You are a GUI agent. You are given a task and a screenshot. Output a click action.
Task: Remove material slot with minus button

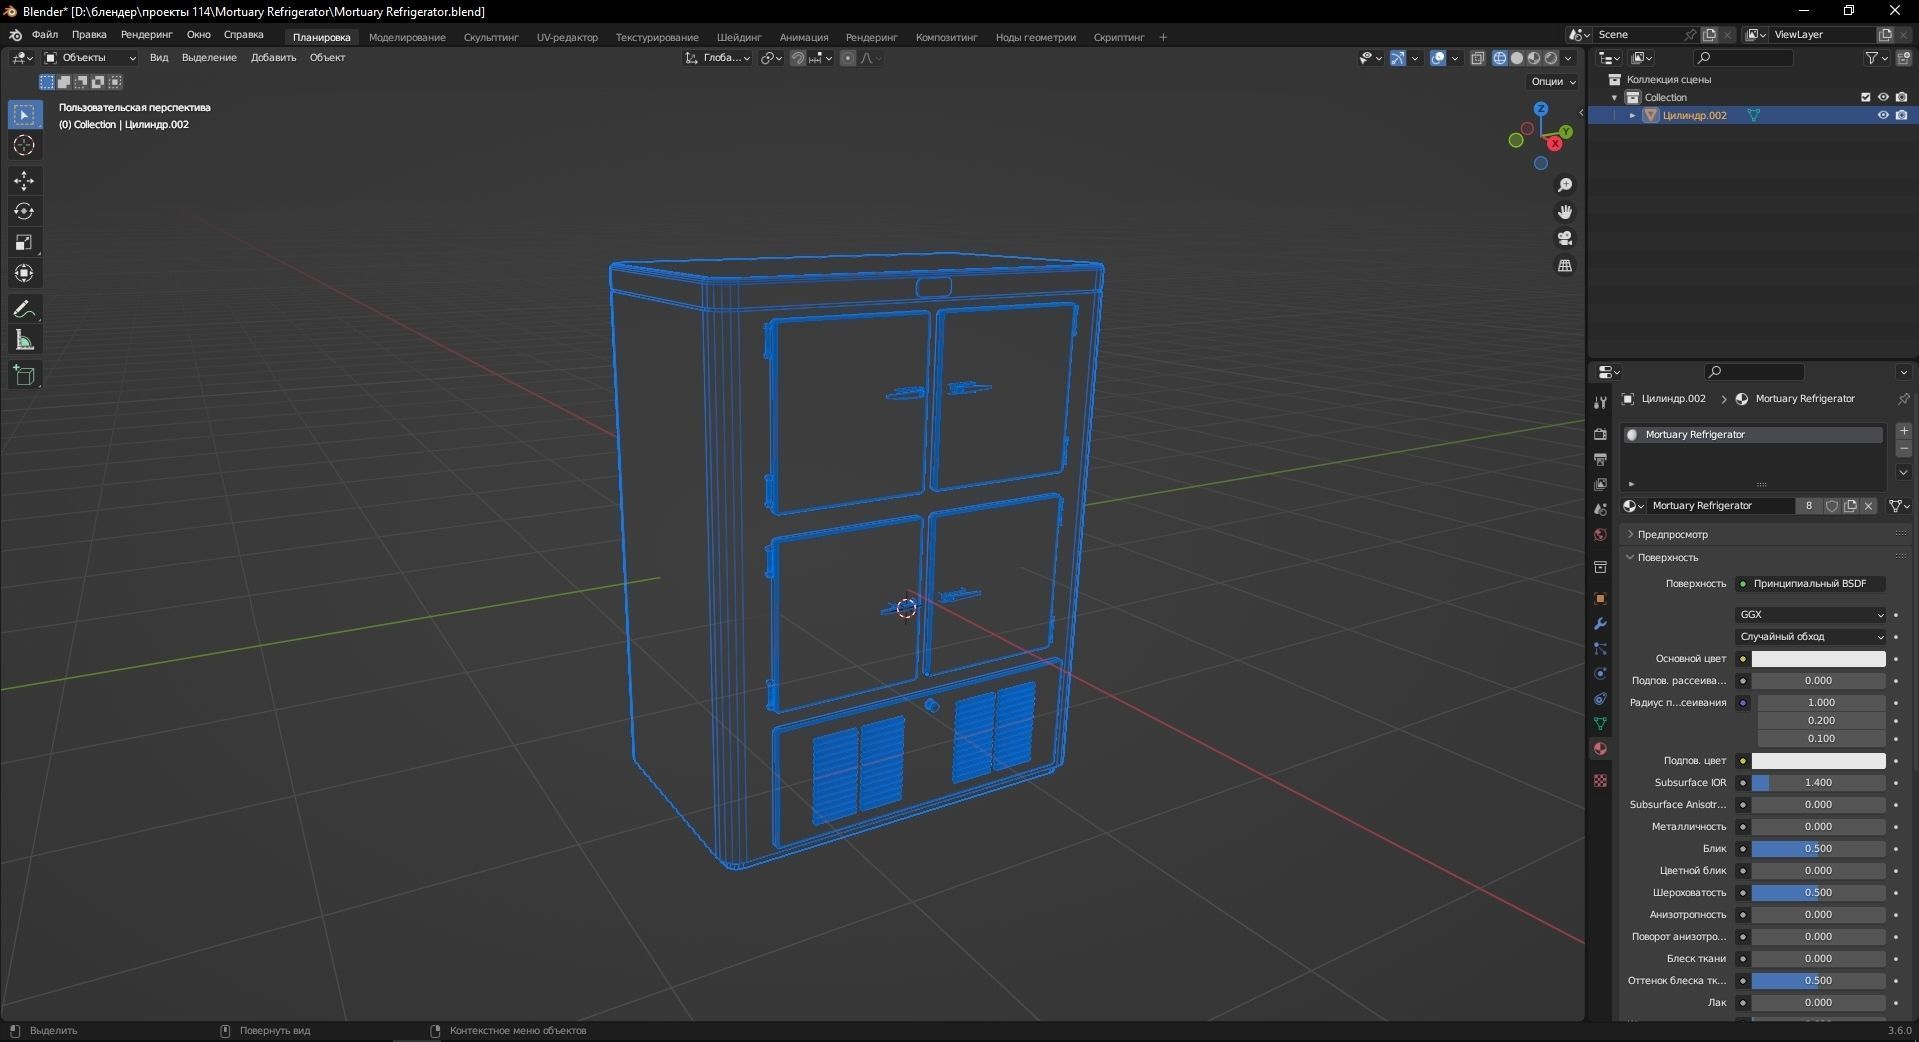1904,449
